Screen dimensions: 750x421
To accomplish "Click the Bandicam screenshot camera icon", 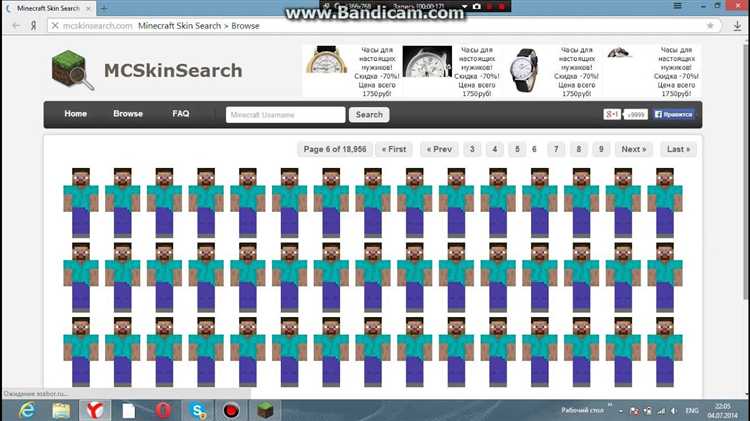I will coord(476,6).
